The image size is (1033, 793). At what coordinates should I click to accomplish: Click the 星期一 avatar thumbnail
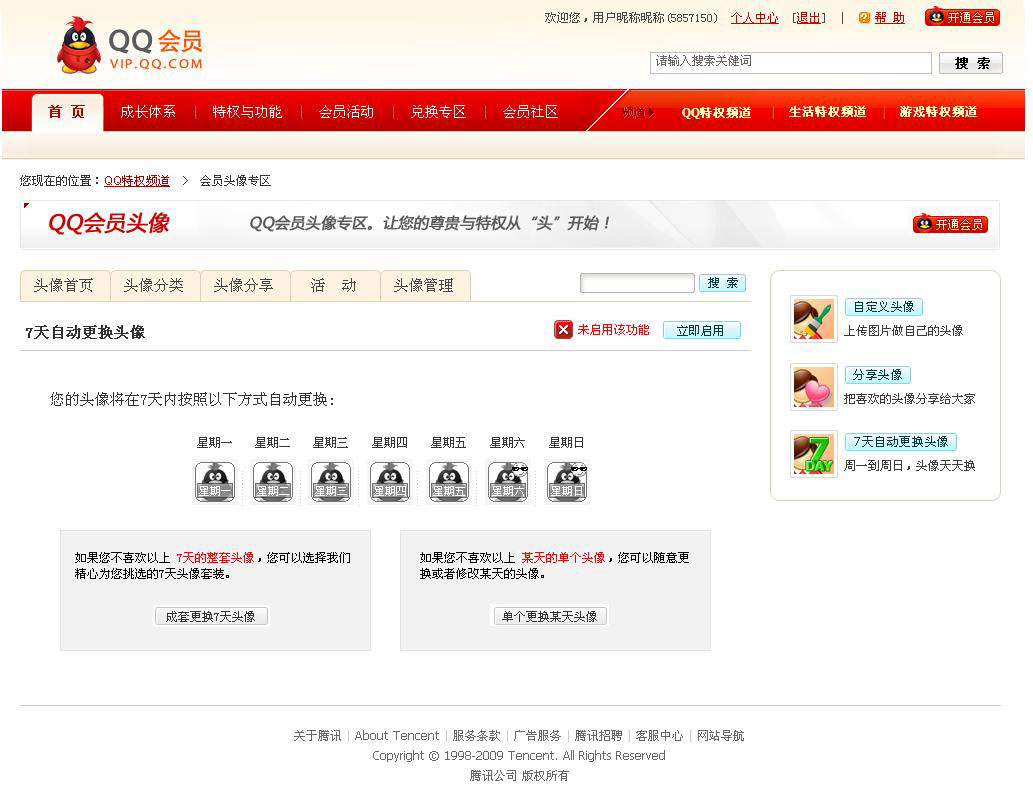[x=215, y=482]
